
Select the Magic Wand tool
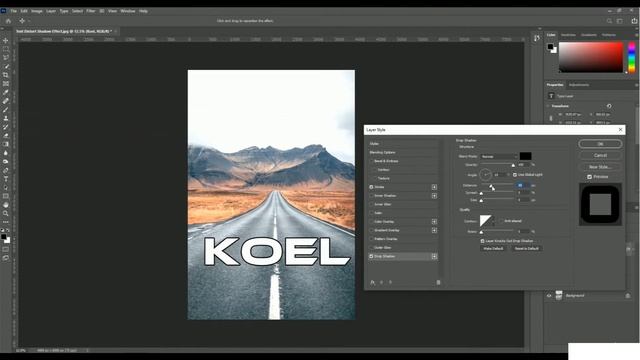6,66
